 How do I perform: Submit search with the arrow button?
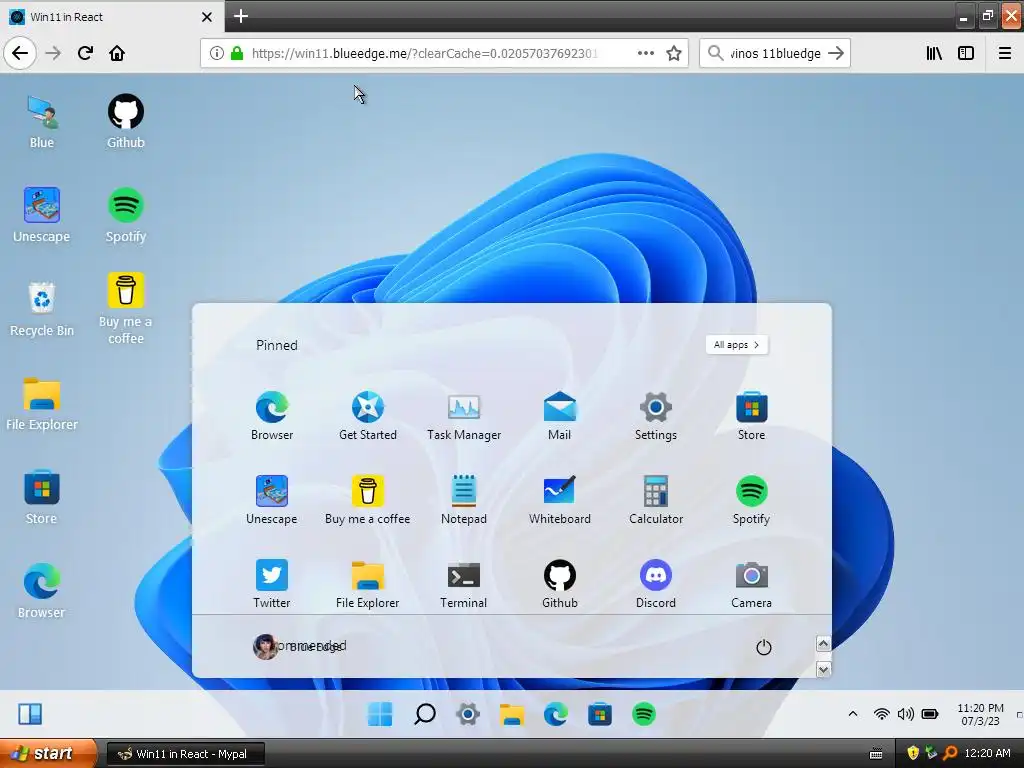[836, 53]
